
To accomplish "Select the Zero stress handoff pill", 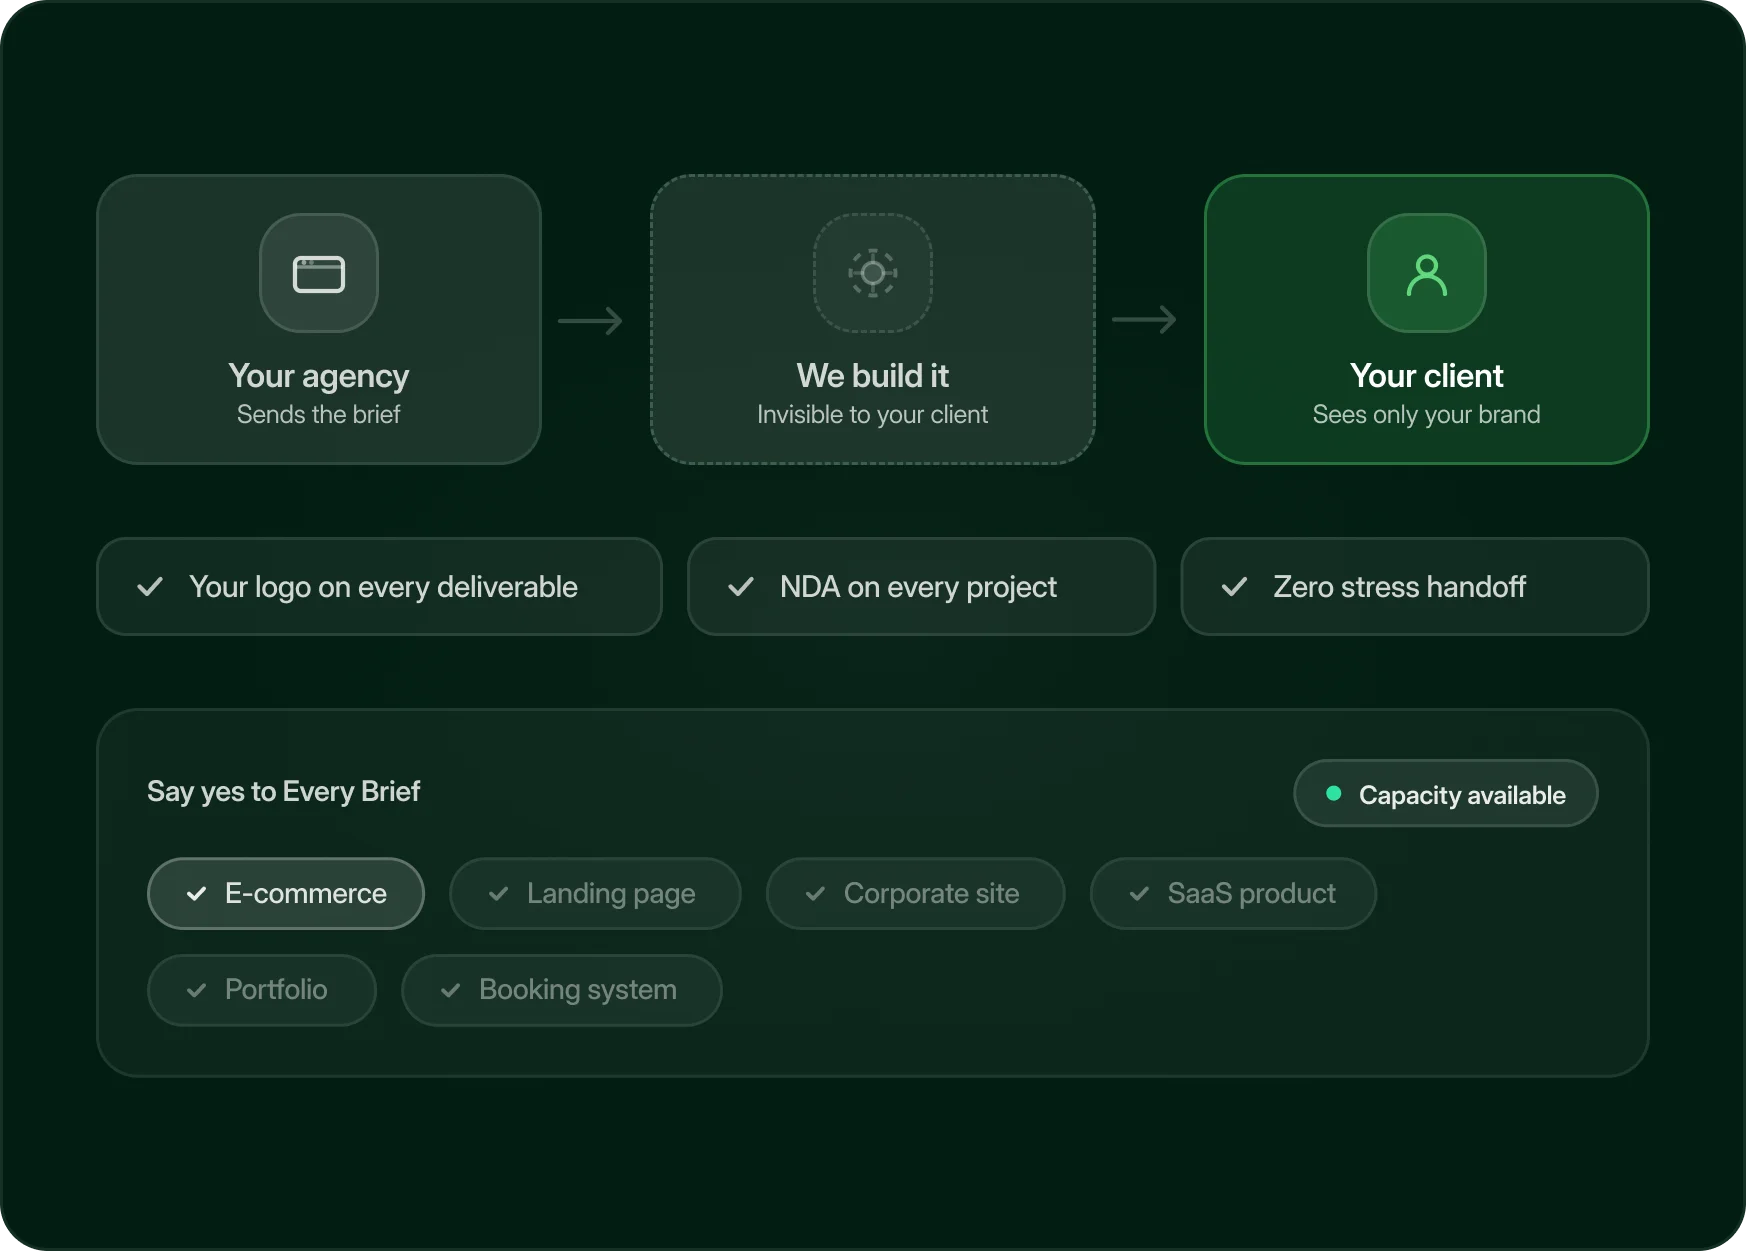I will point(1415,587).
